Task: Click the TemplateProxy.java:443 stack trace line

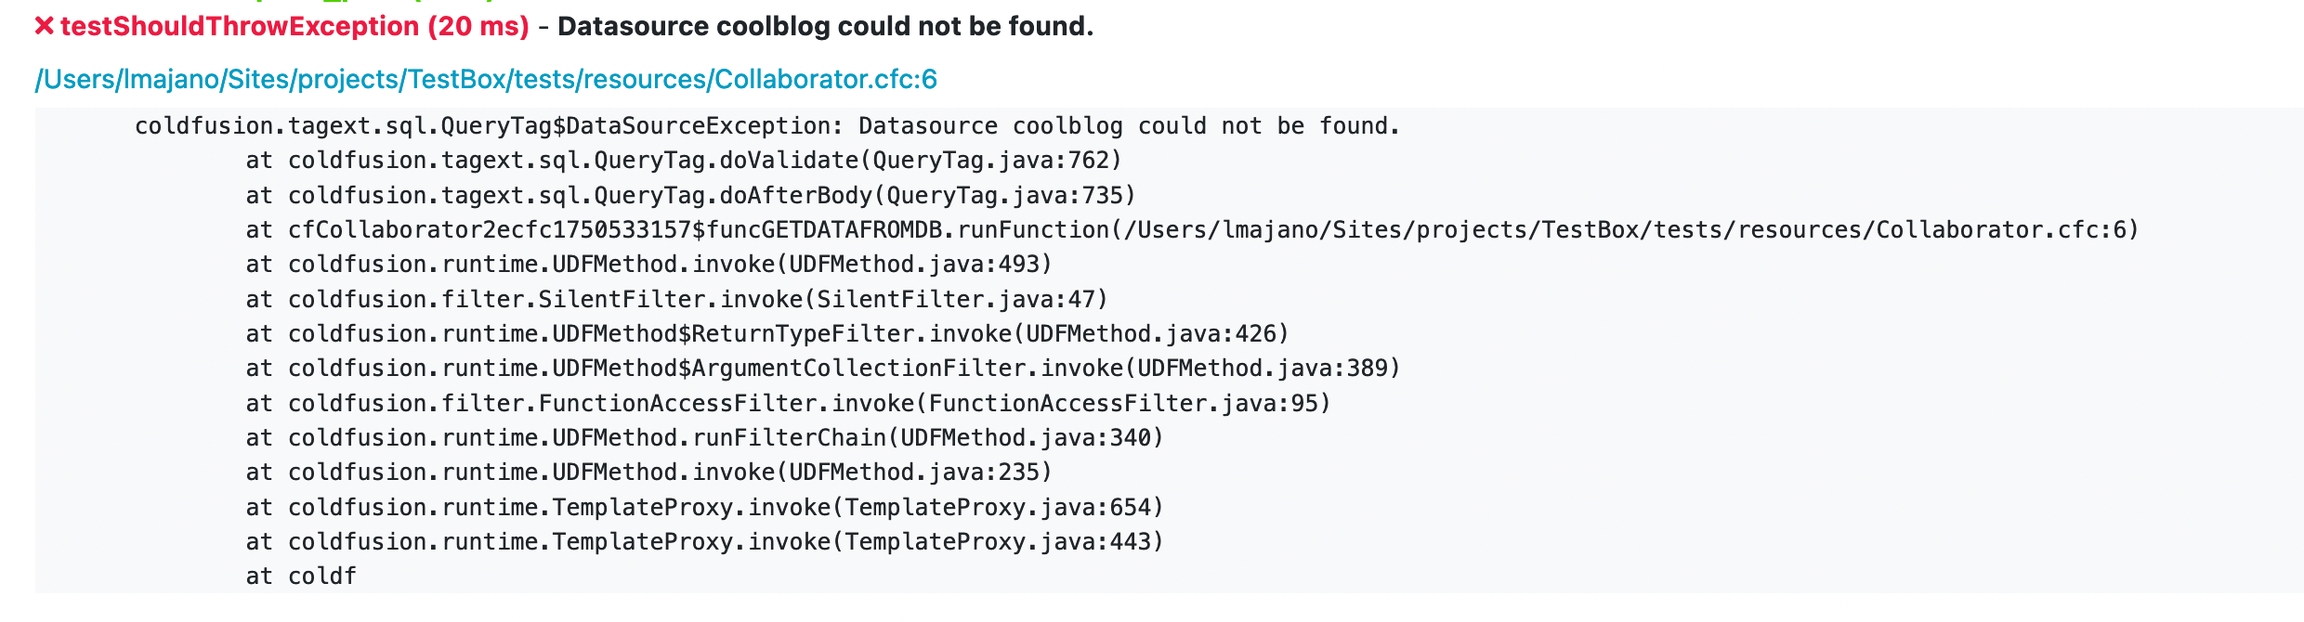Action: click(x=705, y=541)
